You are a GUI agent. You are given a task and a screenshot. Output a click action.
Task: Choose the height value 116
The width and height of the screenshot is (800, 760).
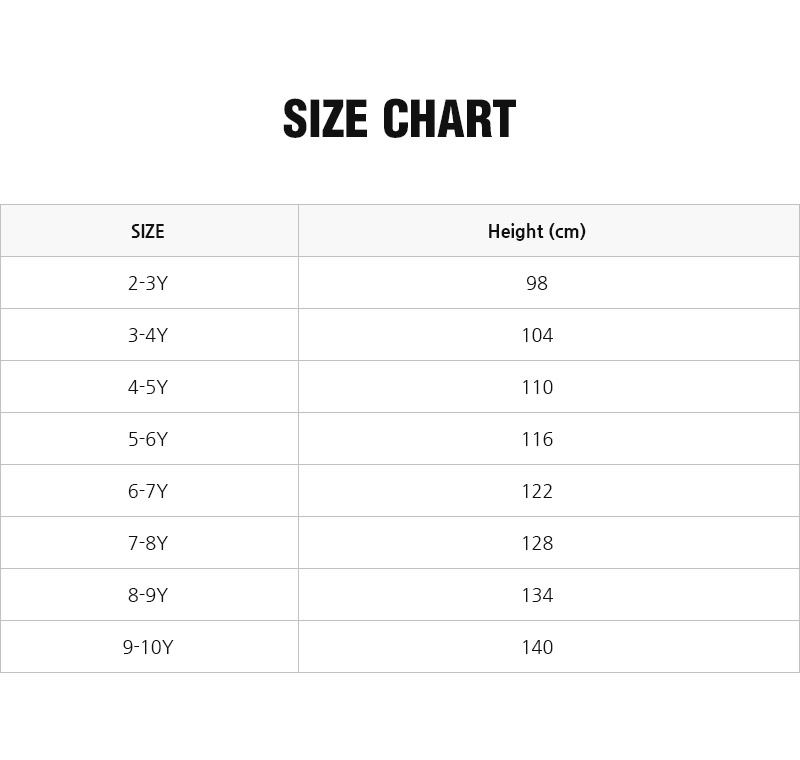(537, 439)
